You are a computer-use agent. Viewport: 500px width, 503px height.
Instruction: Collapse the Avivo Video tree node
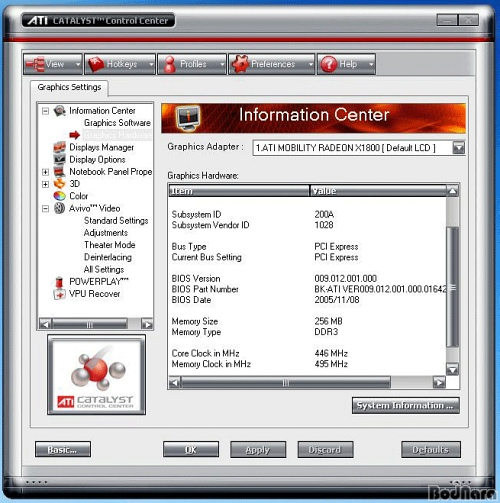point(46,209)
